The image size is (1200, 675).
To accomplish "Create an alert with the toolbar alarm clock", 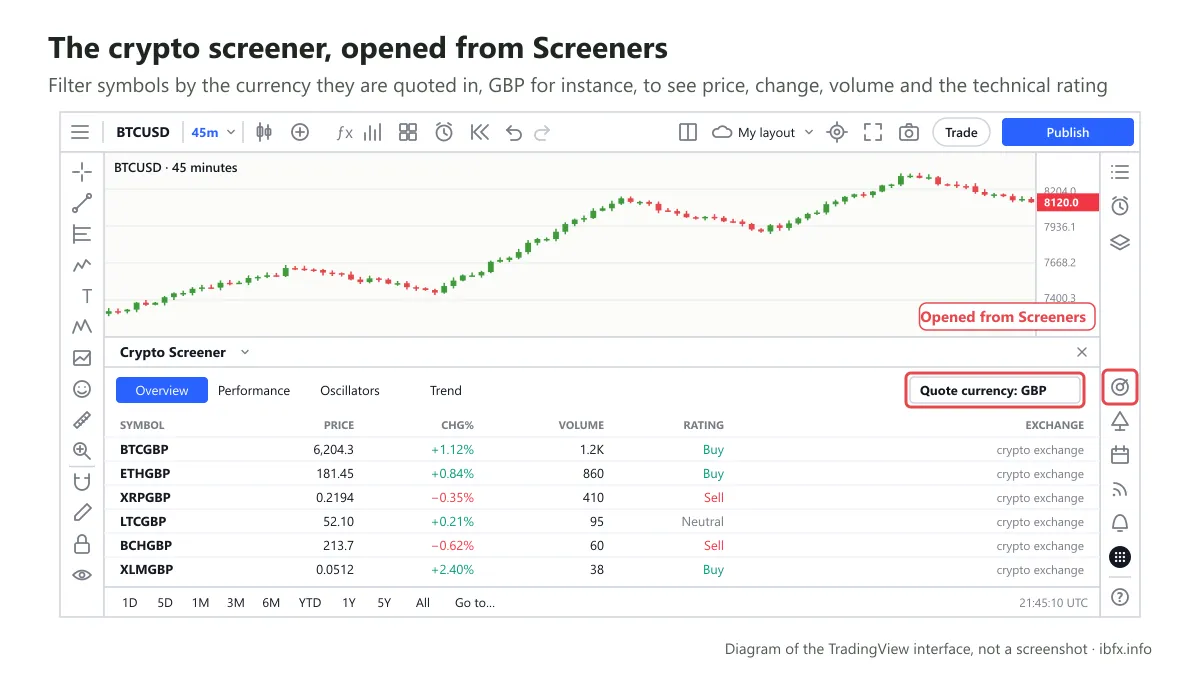I will 444,132.
